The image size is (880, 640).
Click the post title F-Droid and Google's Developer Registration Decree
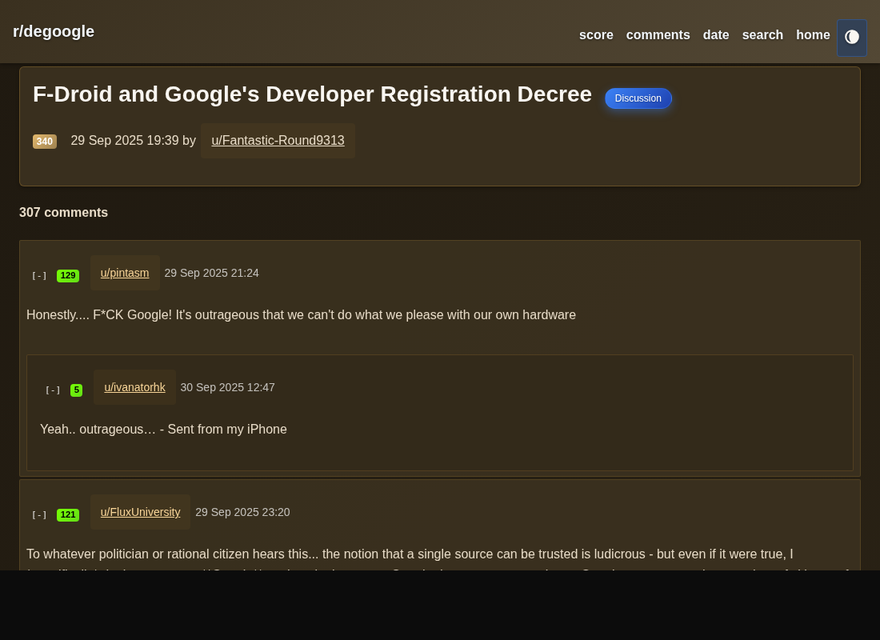(x=312, y=94)
